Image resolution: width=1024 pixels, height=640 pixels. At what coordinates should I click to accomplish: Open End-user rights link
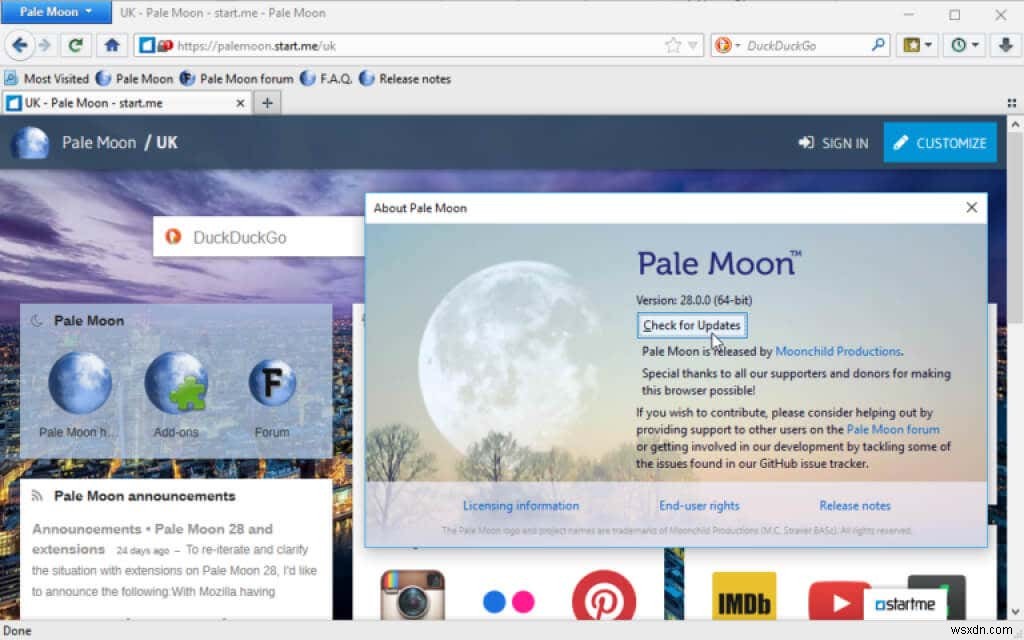click(699, 505)
